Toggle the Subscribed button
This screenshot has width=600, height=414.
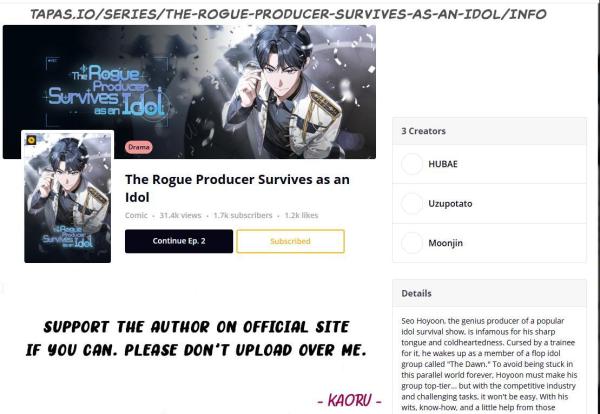[290, 241]
